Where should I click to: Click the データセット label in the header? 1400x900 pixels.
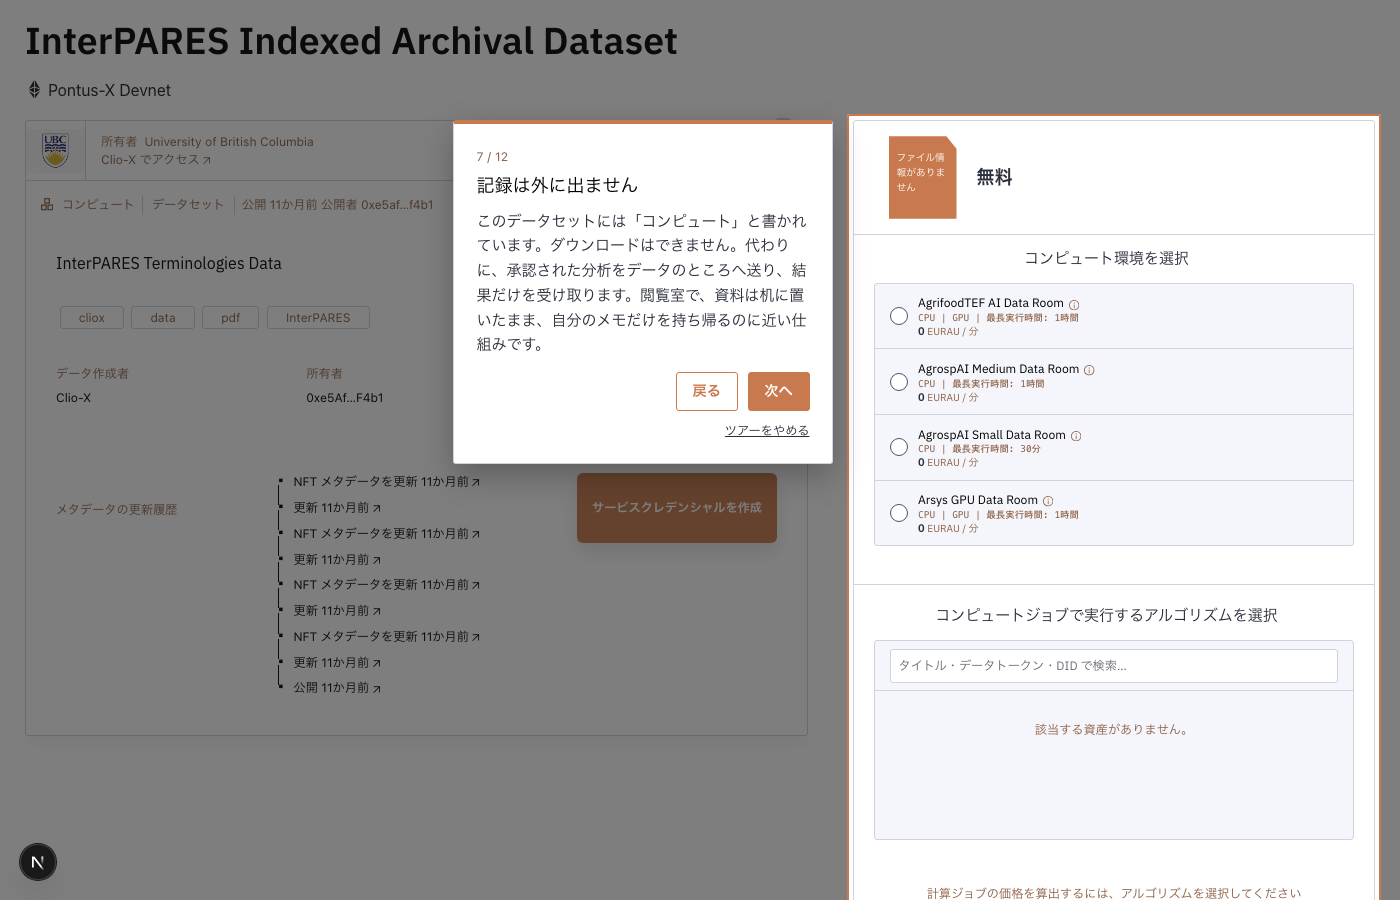point(188,205)
